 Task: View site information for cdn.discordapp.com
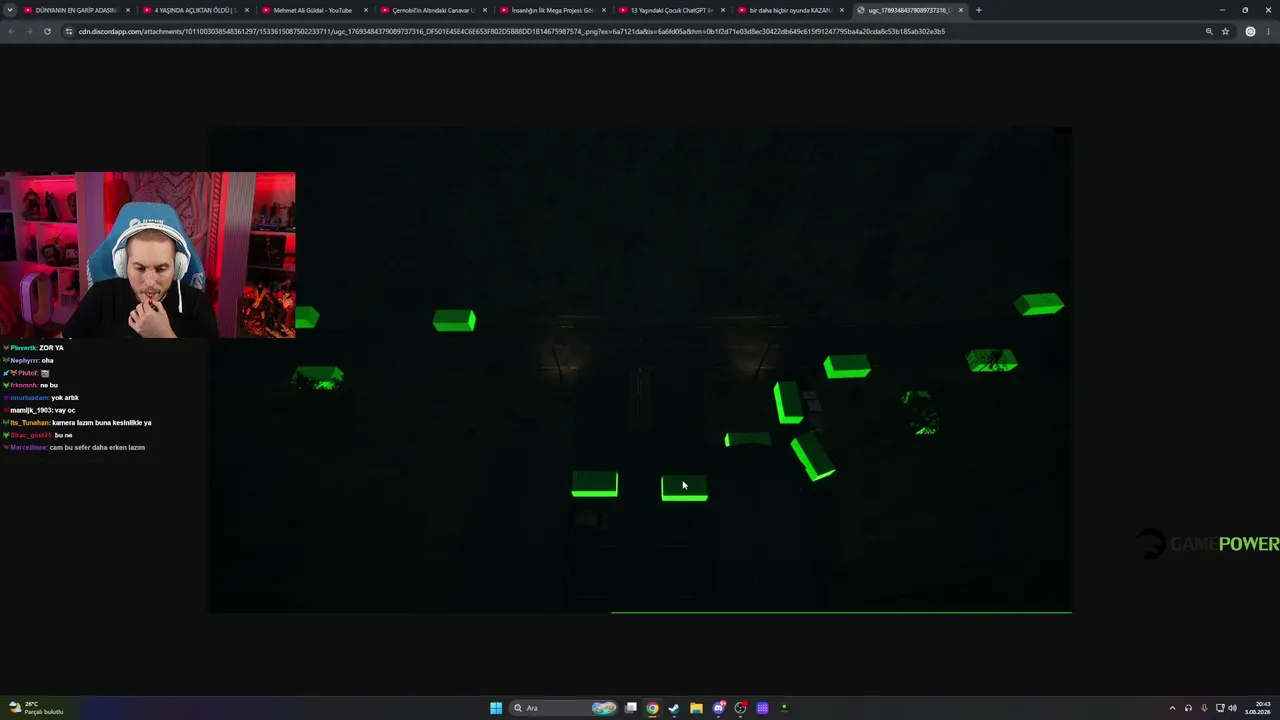coord(69,31)
